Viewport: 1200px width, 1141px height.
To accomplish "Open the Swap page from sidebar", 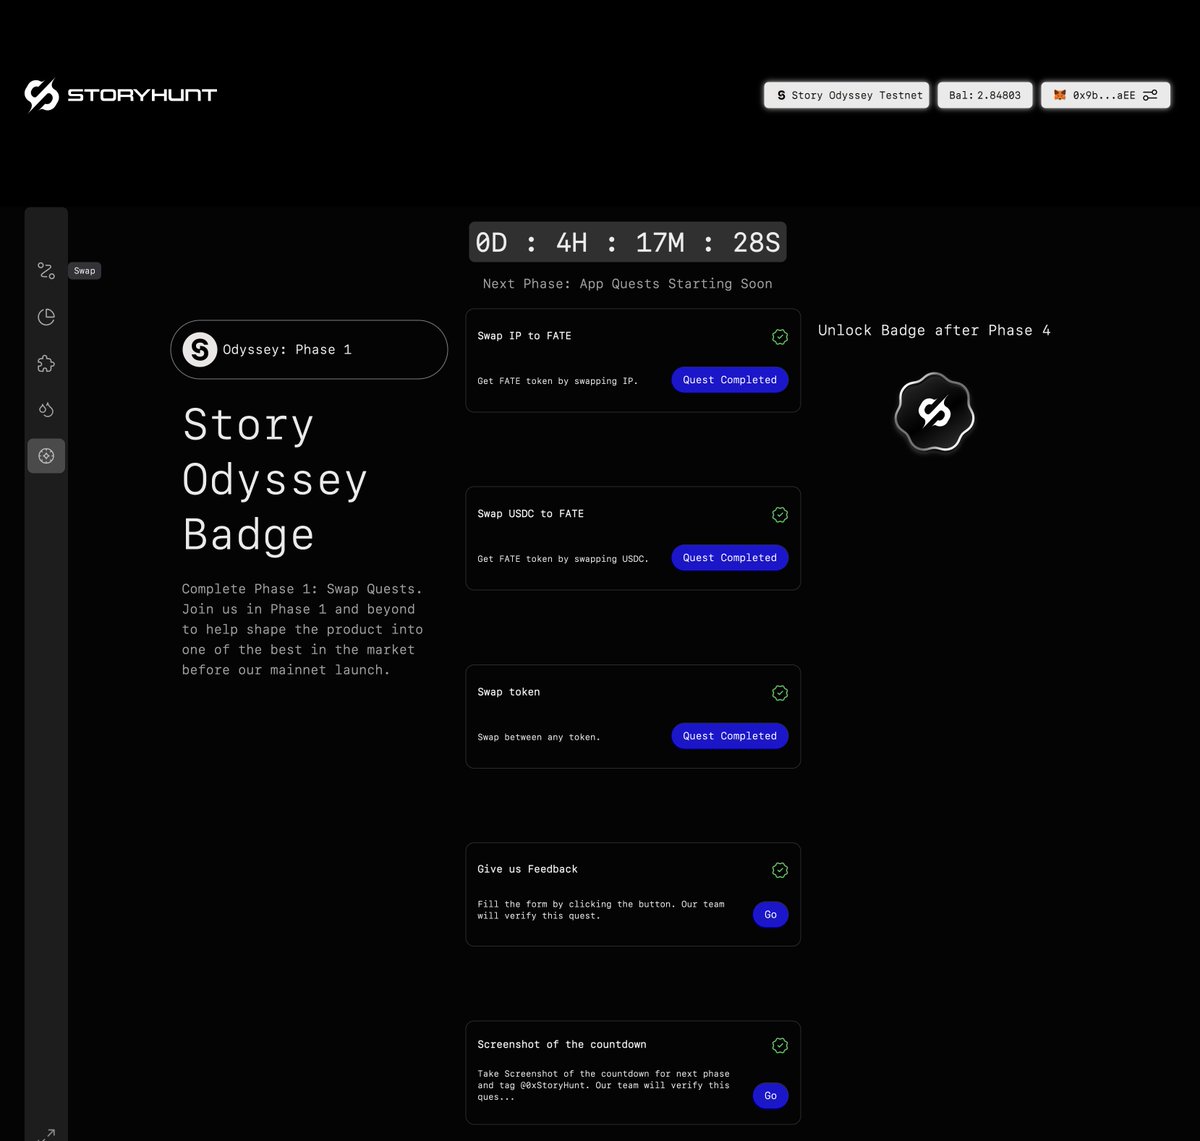I will 46,271.
